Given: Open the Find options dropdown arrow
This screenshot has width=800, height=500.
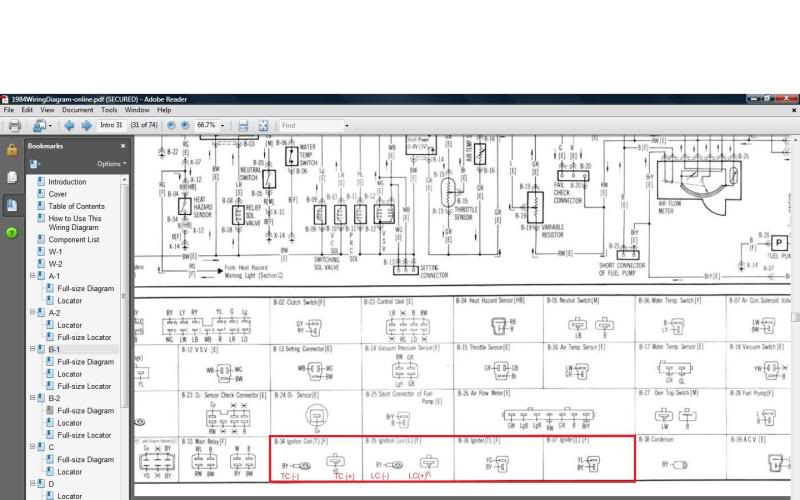Looking at the screenshot, I should click(347, 126).
